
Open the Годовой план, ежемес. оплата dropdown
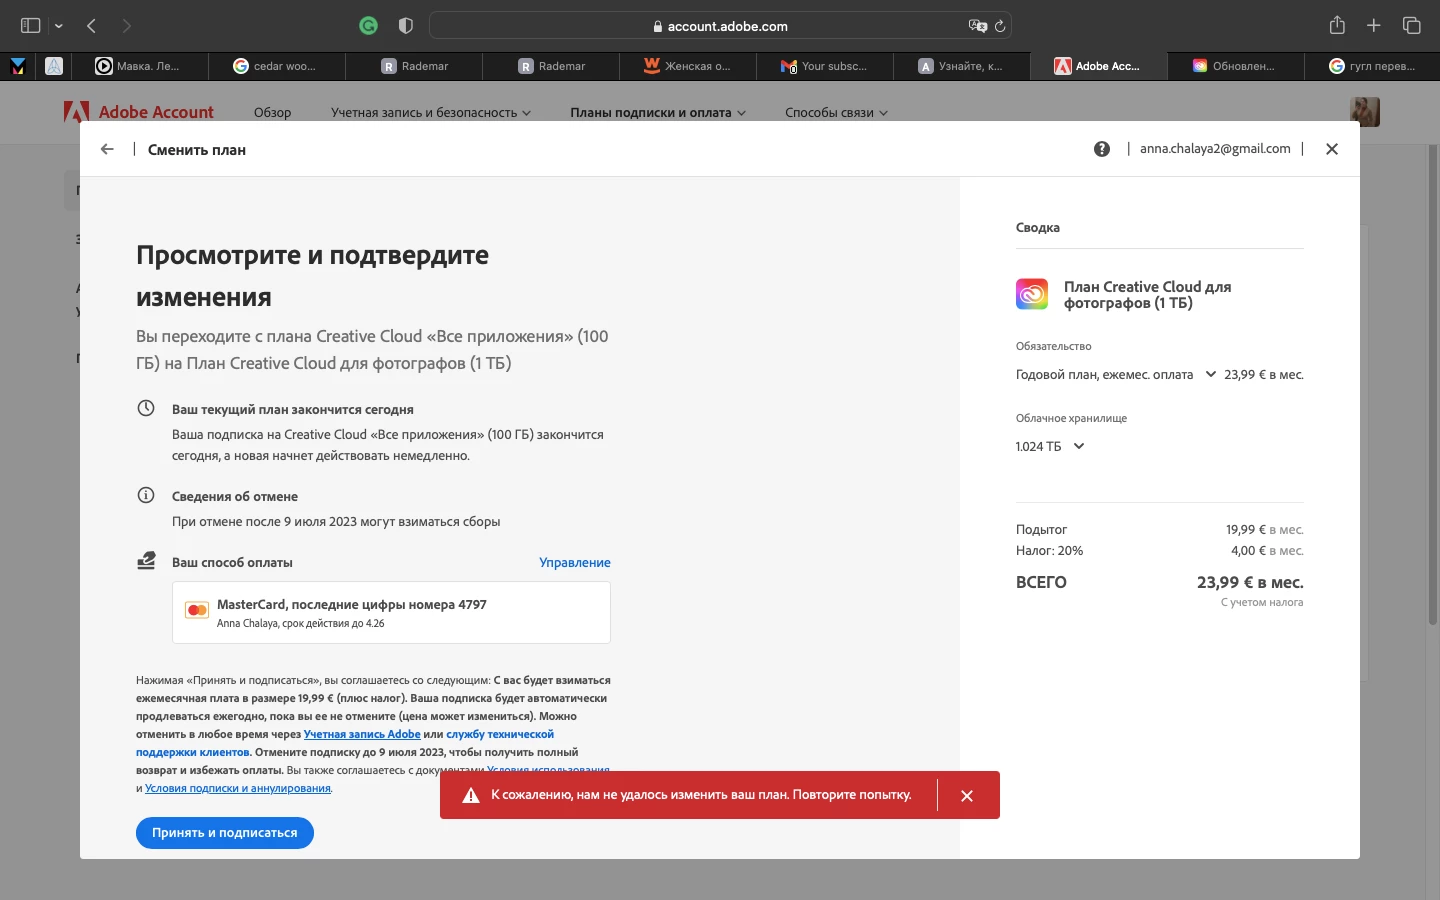[x=1116, y=374]
